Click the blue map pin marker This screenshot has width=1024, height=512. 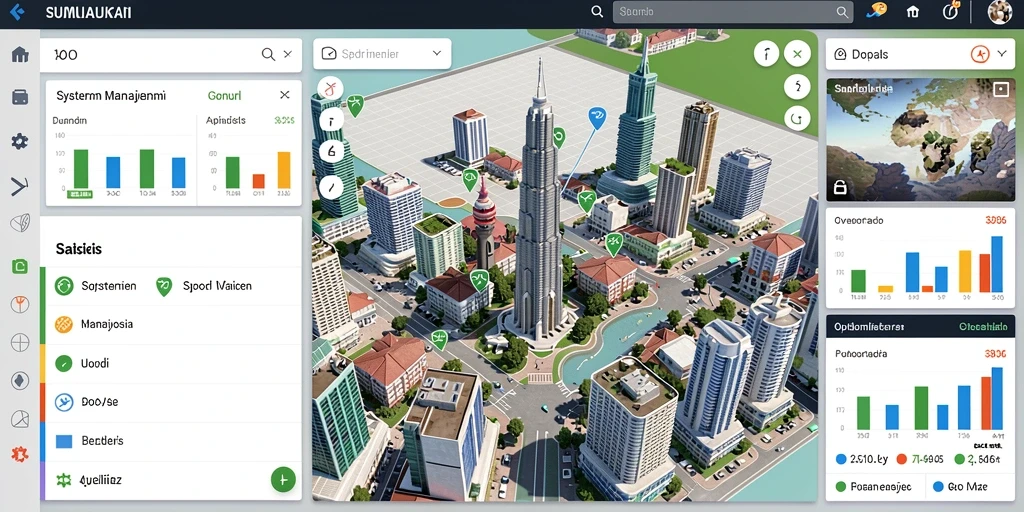[597, 118]
